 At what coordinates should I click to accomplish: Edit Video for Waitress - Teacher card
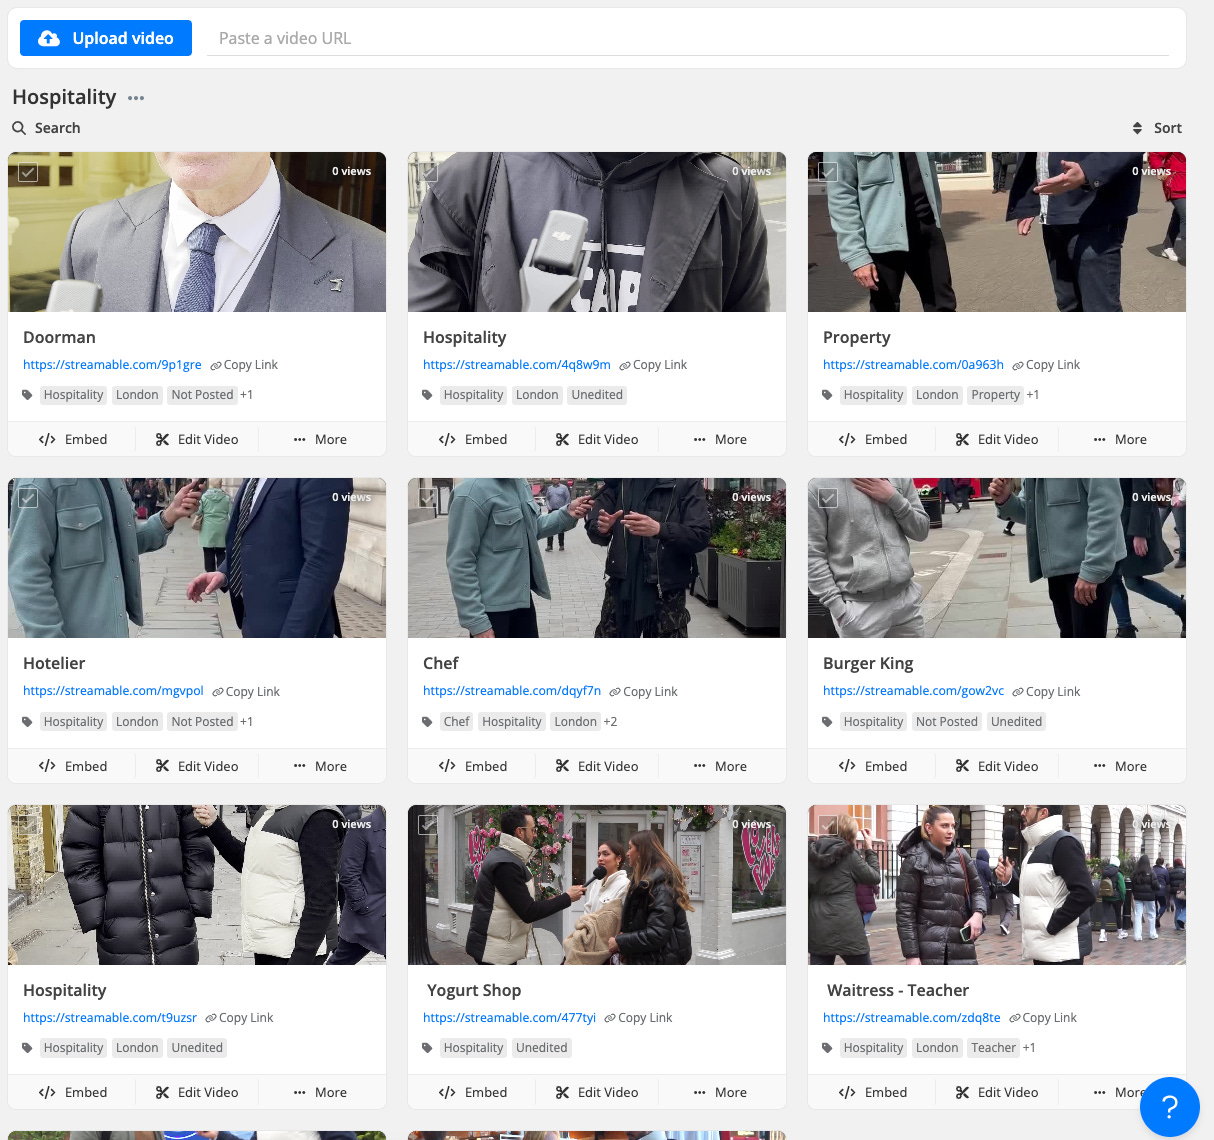tap(997, 1093)
